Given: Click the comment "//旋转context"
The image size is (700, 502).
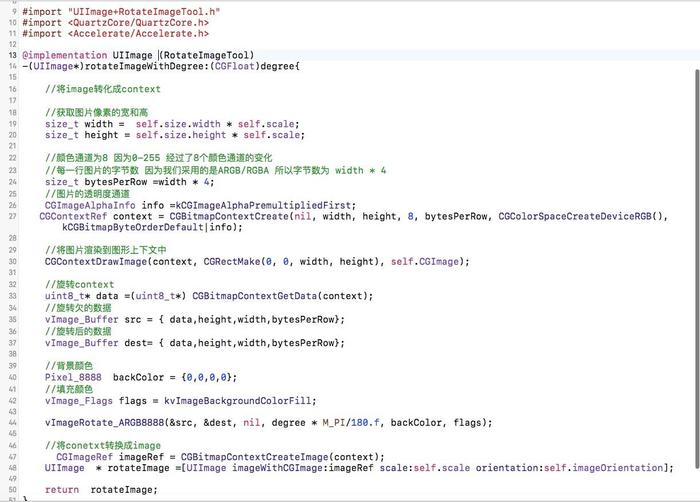Looking at the screenshot, I should [79, 284].
